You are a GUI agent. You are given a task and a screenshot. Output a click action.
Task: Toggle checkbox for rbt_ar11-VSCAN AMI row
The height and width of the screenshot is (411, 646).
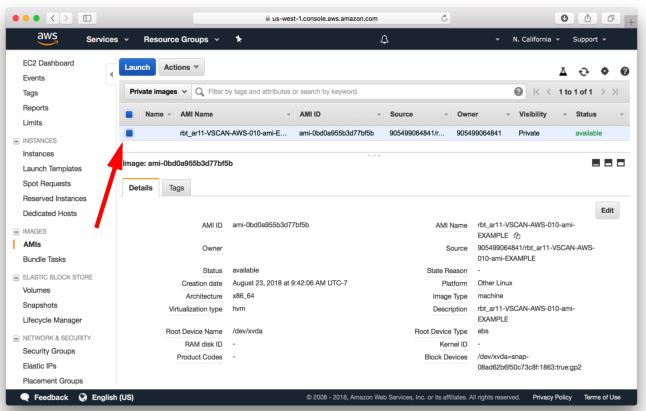[x=129, y=133]
